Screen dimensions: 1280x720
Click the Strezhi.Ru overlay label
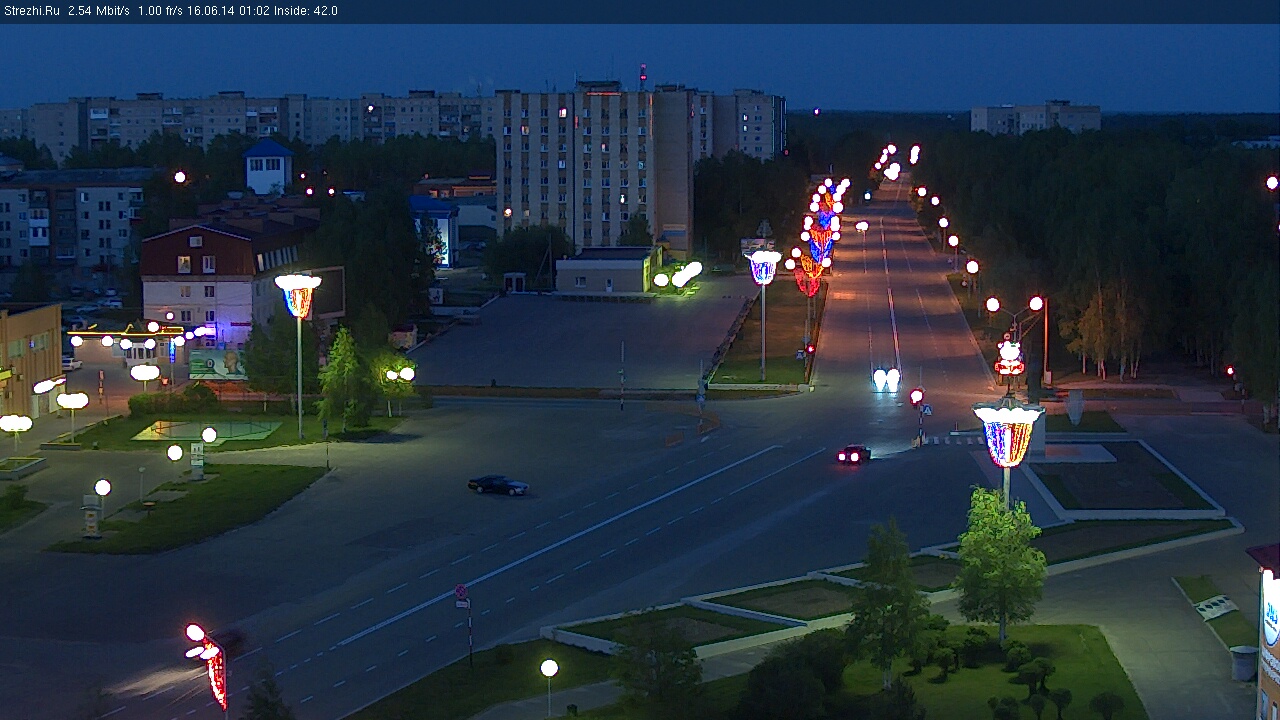tap(32, 11)
